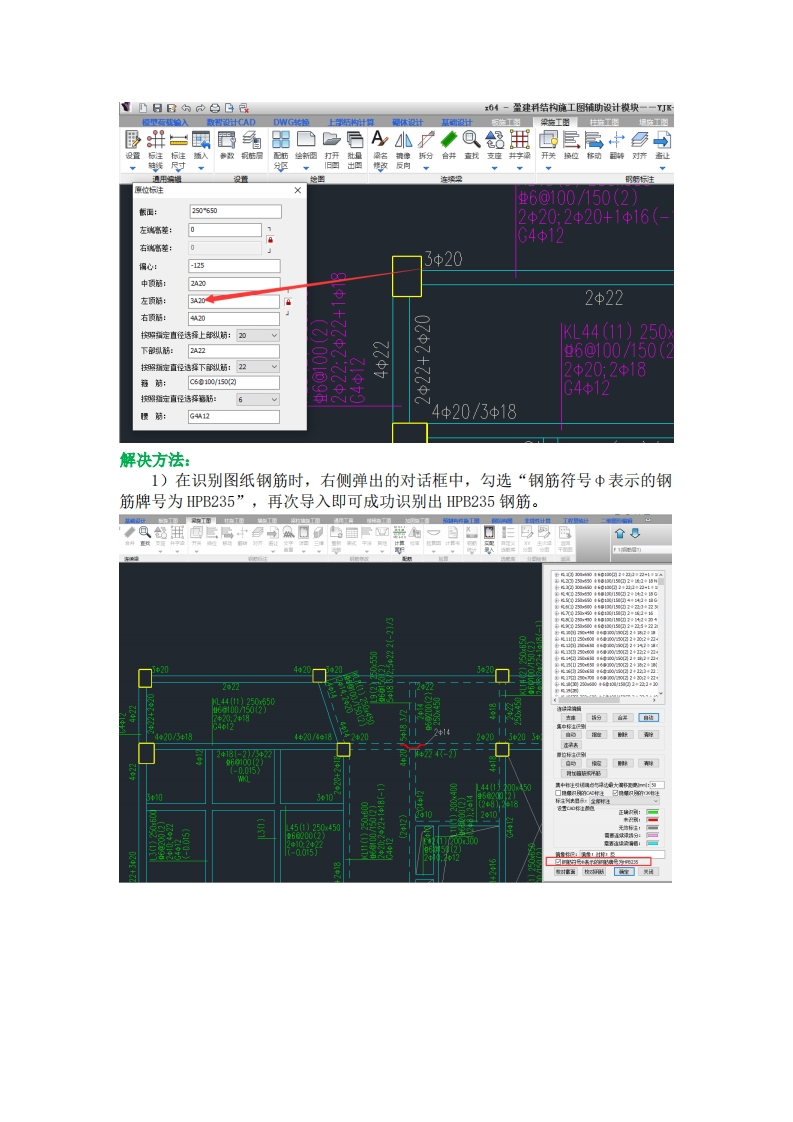Click the 标注轴线 axis annotation icon
This screenshot has width=793, height=1122.
155,140
